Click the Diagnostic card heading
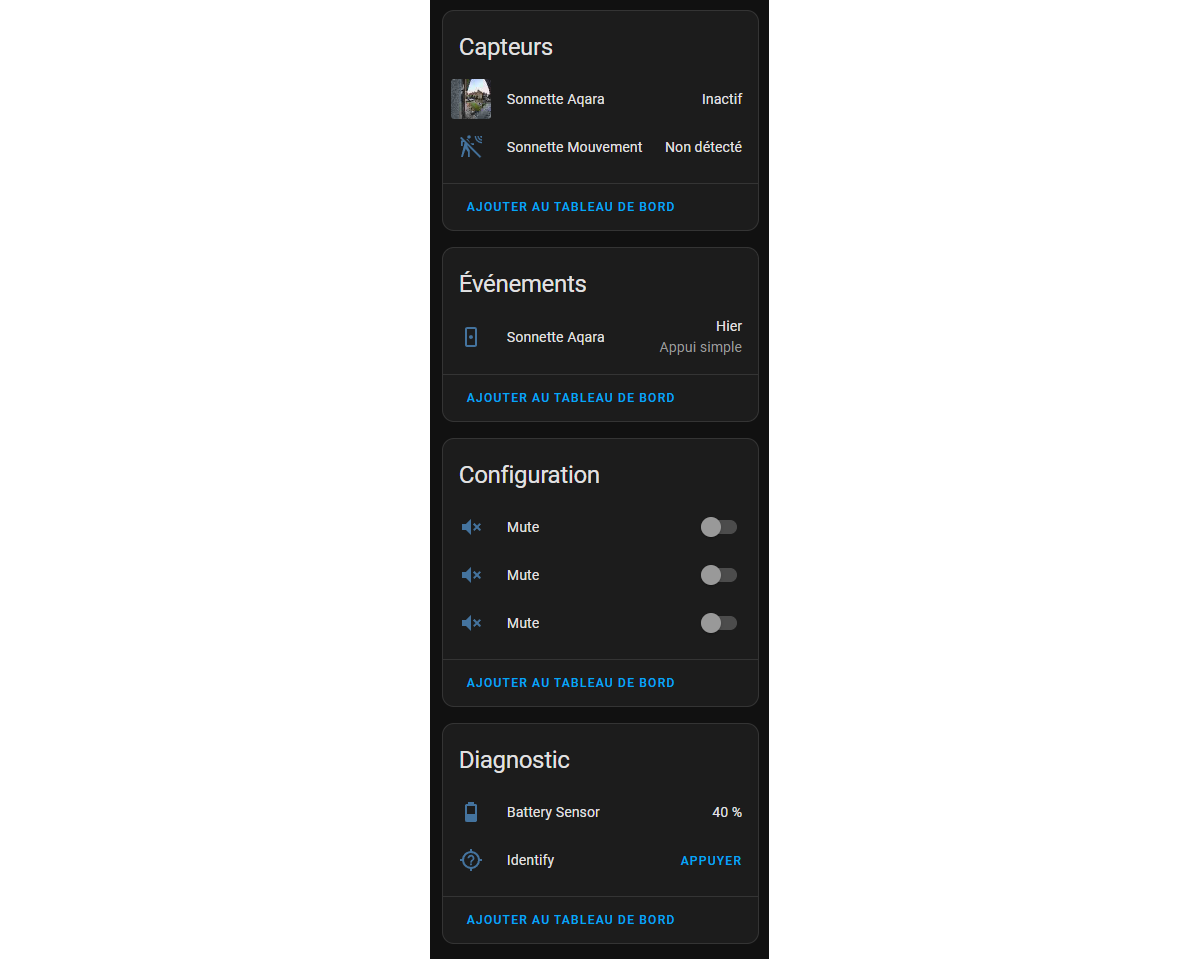 pyautogui.click(x=514, y=760)
